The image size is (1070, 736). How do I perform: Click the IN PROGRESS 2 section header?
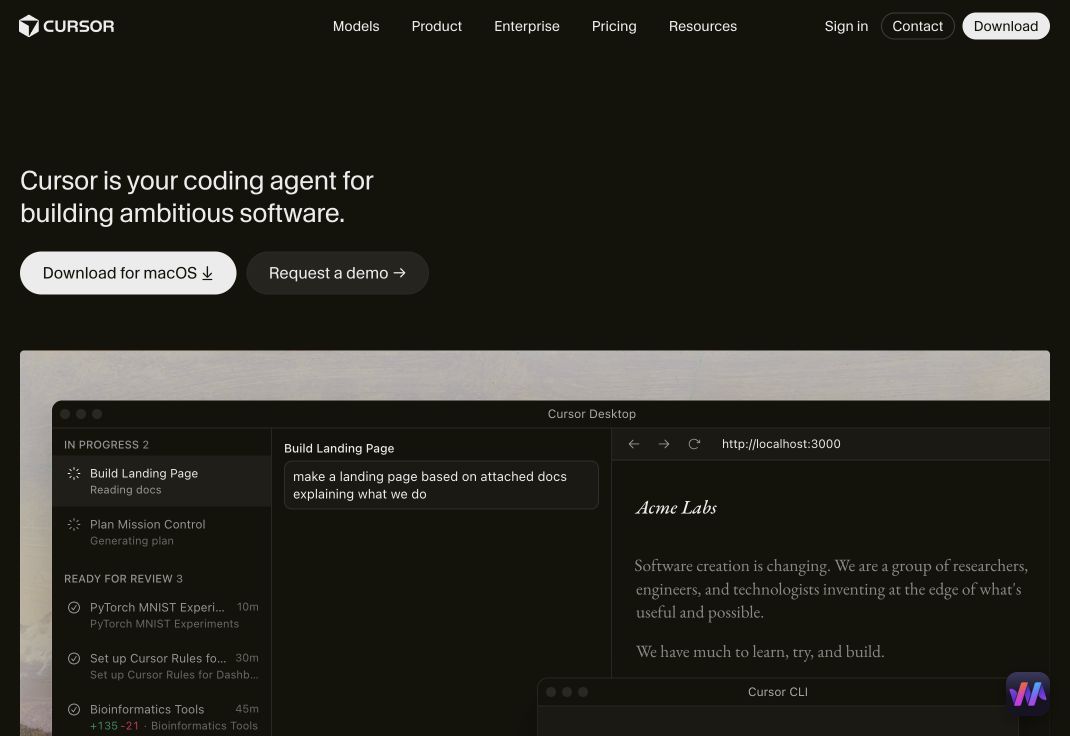pos(106,445)
